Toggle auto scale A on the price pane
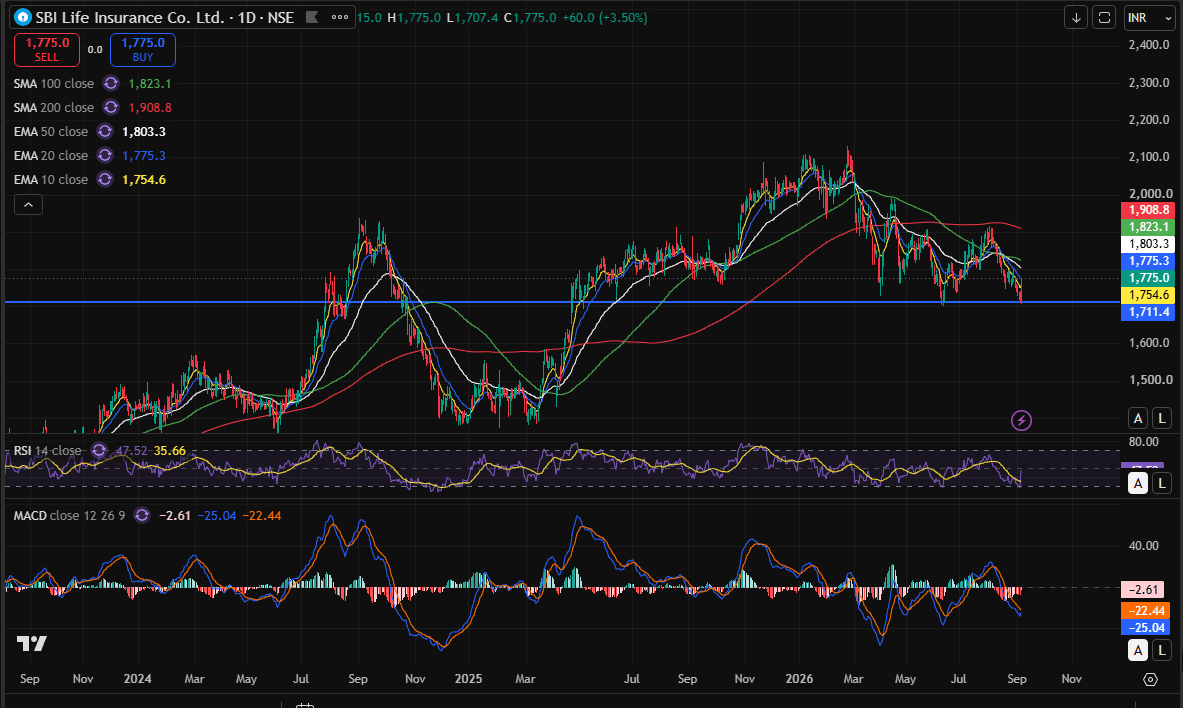Screen dimensions: 1183x708 (x=1138, y=417)
